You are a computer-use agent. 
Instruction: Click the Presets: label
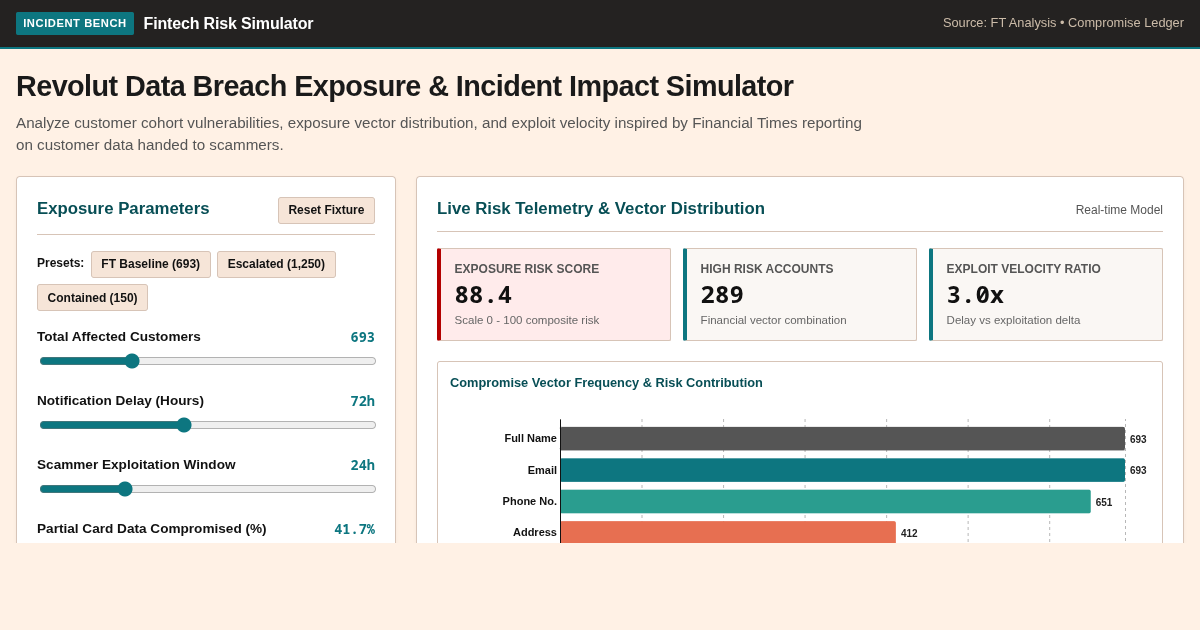[x=60, y=263]
